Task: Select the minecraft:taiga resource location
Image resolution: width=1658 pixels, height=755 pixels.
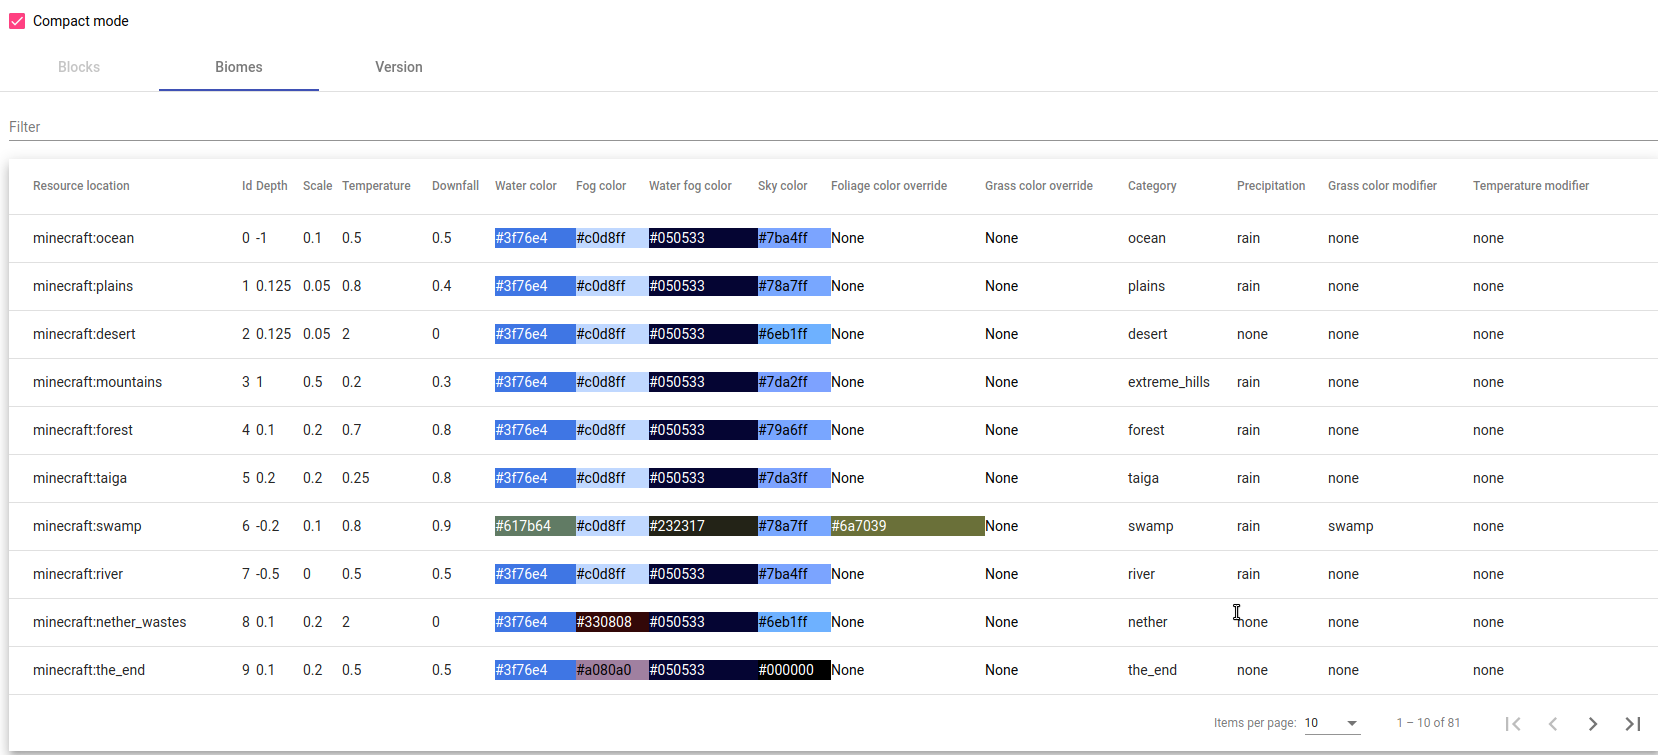Action: point(80,478)
